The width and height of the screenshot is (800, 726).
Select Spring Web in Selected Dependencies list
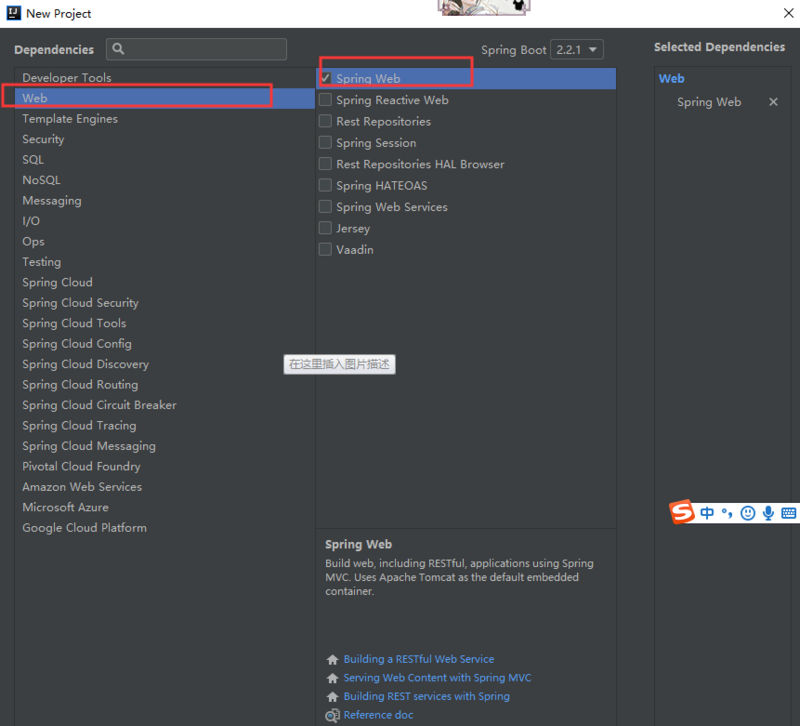(709, 102)
